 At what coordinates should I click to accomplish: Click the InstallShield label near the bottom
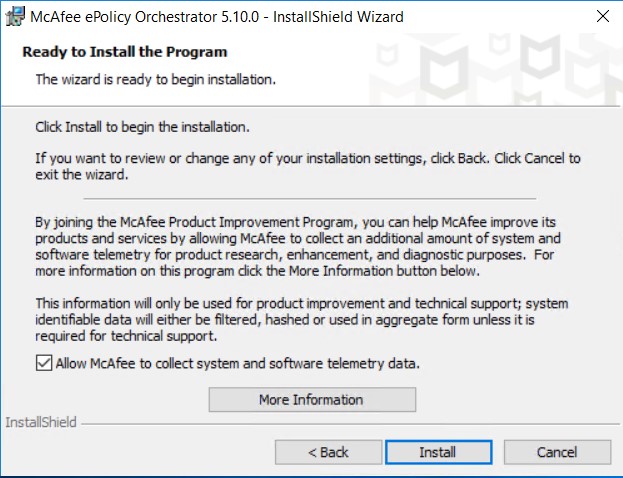pyautogui.click(x=41, y=422)
